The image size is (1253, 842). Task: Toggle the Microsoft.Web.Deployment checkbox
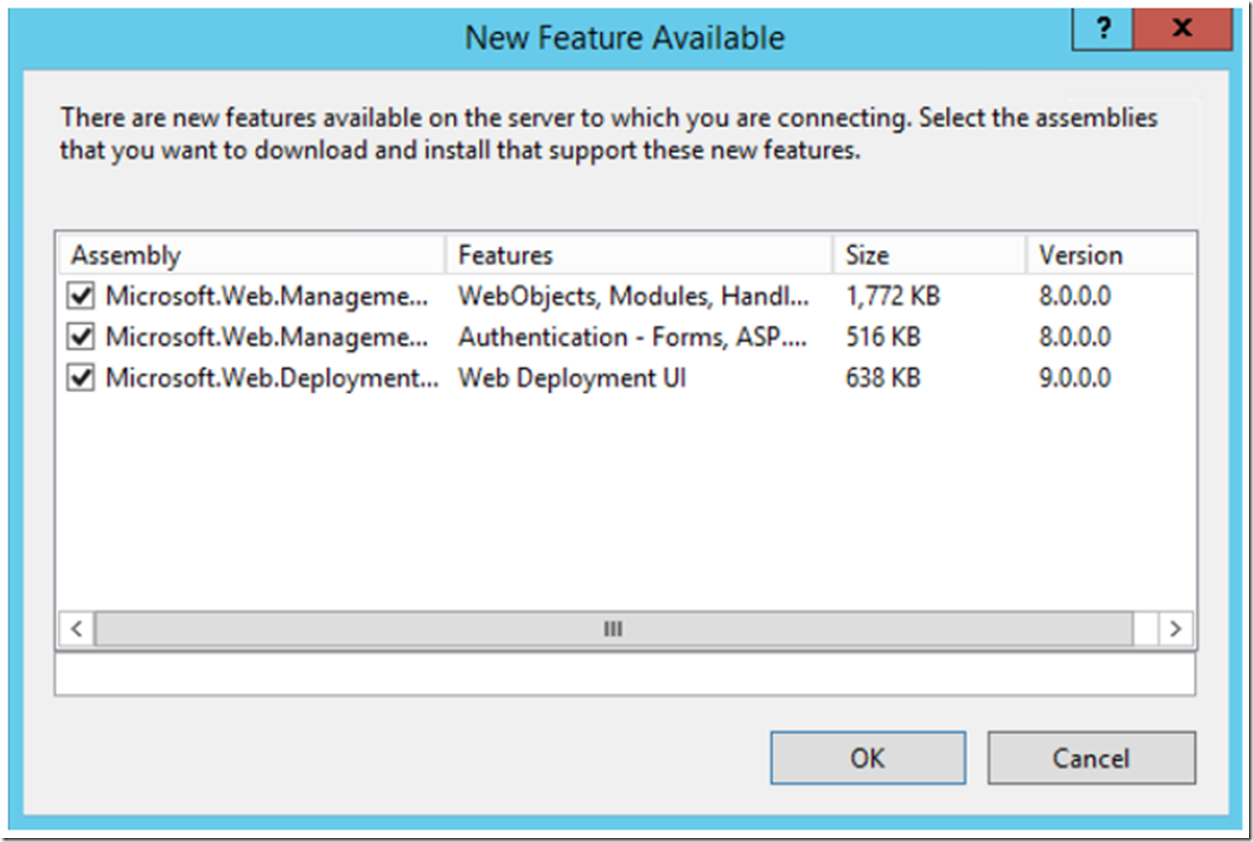(x=81, y=378)
